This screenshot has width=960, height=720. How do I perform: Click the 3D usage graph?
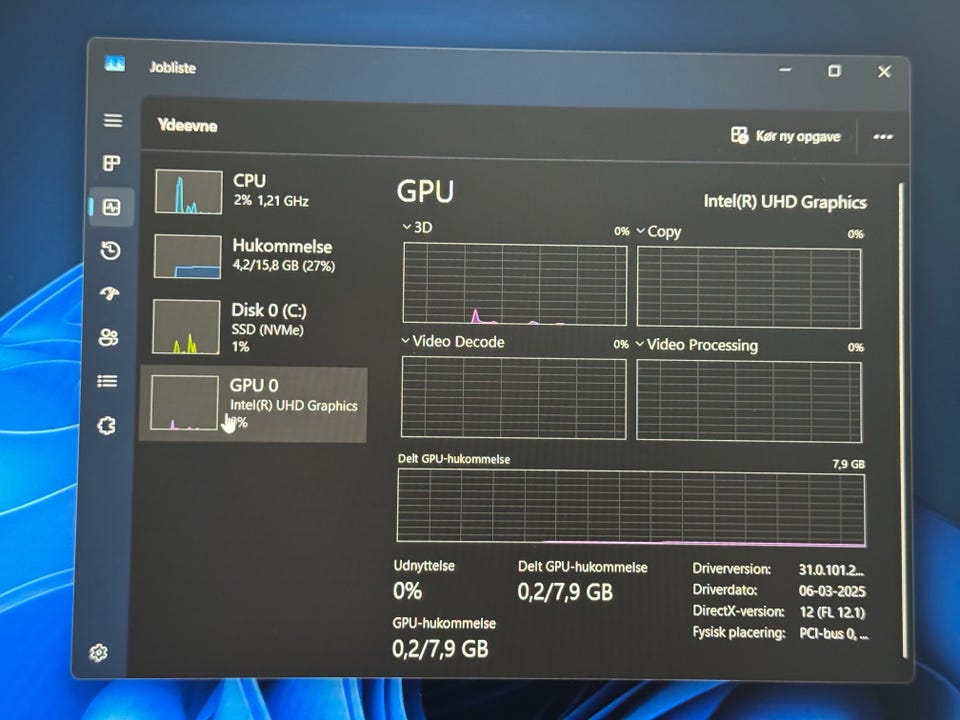tap(515, 283)
